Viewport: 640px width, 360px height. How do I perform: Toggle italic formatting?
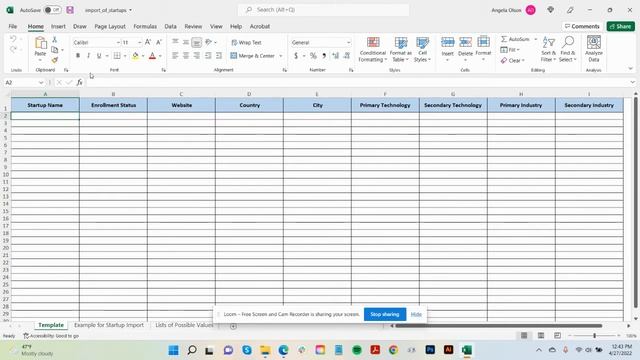[x=88, y=56]
